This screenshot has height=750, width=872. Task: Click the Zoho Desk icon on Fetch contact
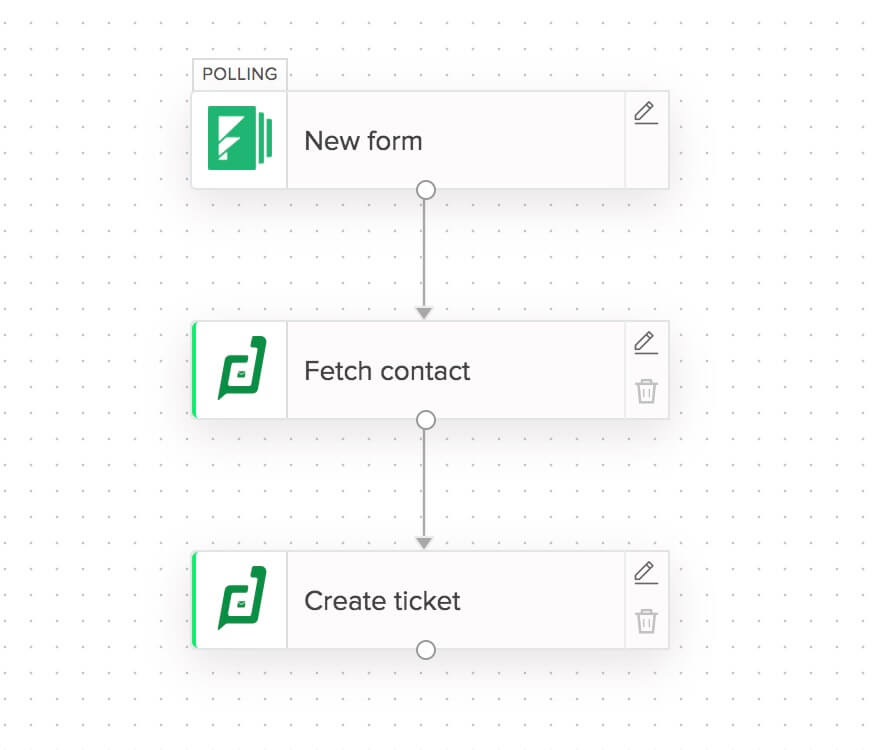pos(242,367)
